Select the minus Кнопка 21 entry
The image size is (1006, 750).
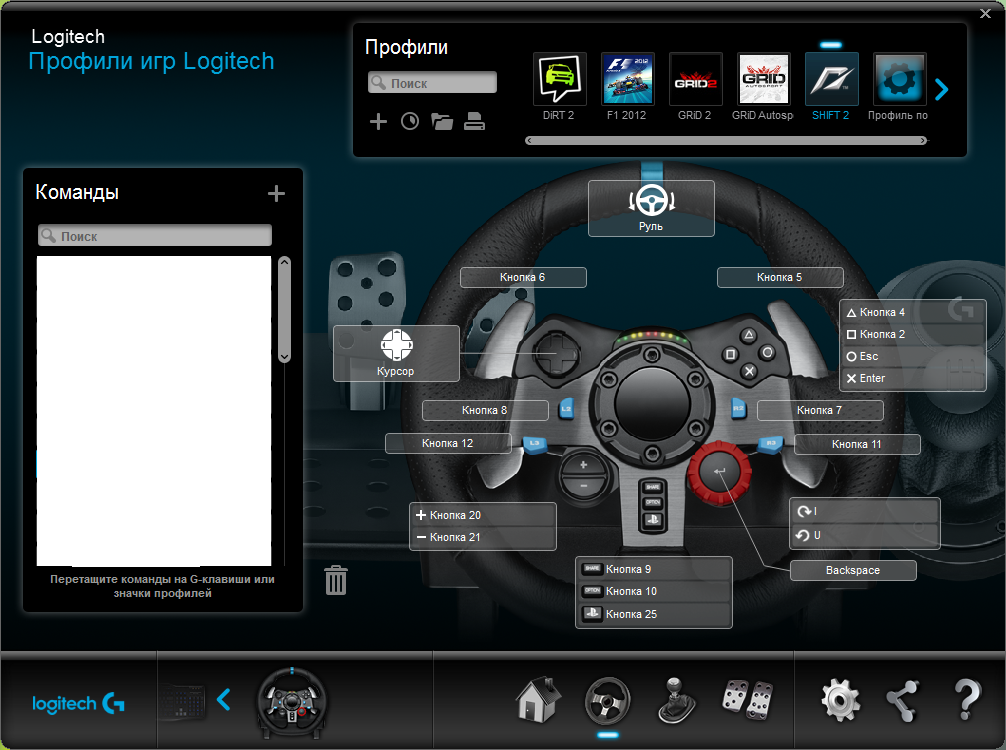point(482,538)
